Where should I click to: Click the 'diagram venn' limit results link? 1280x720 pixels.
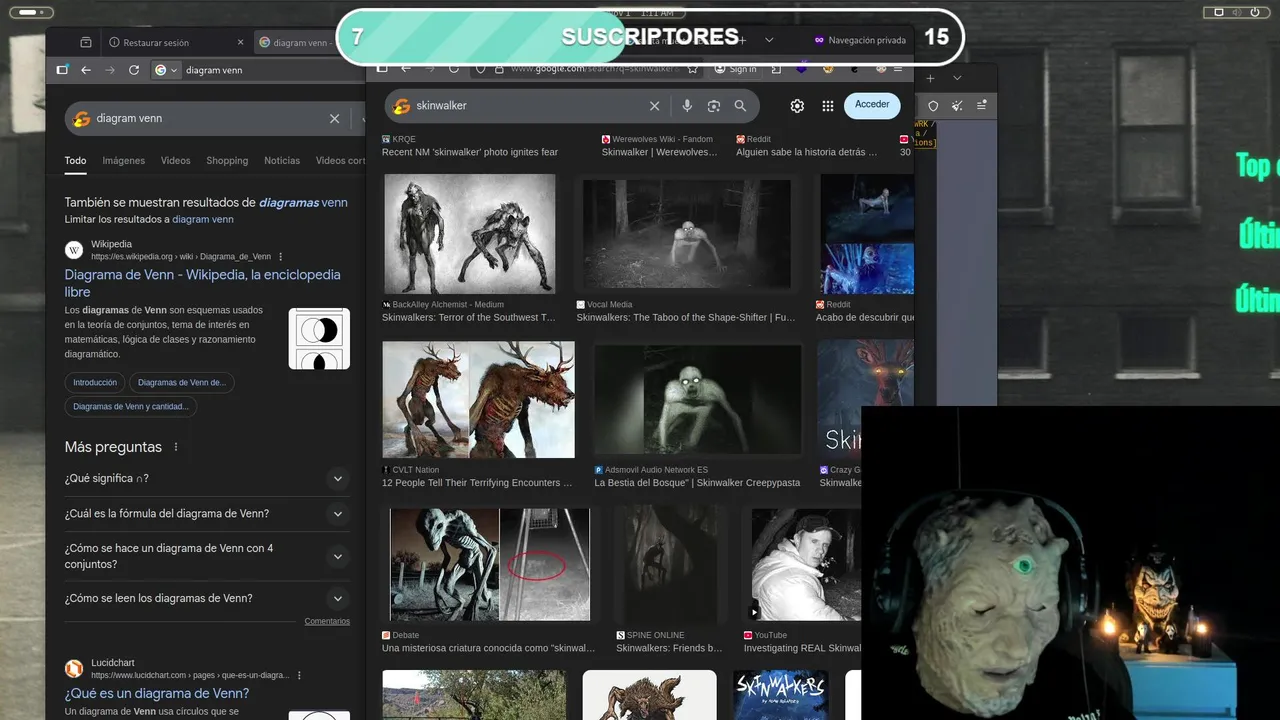click(x=203, y=219)
